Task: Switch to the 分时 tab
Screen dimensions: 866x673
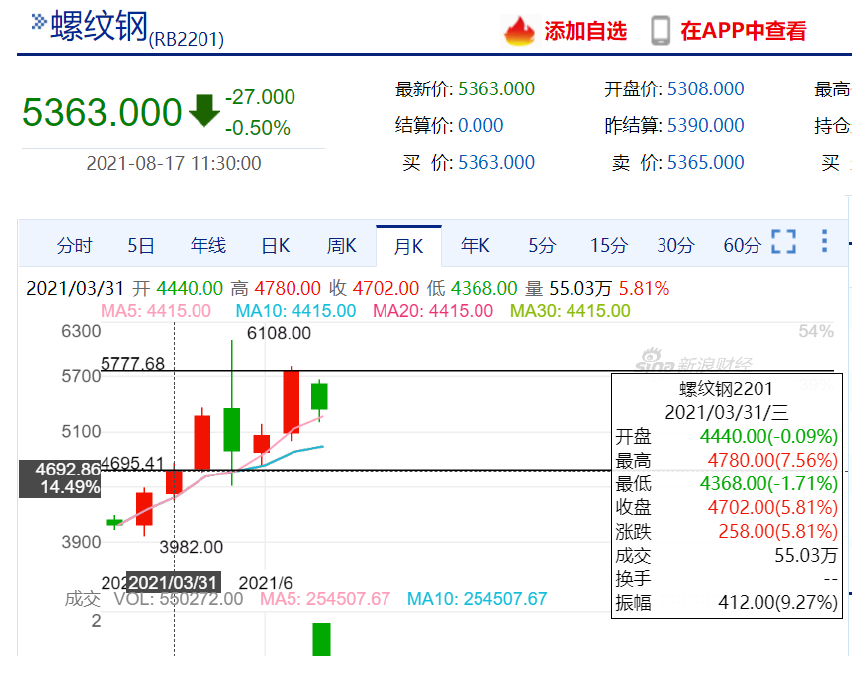Action: (x=75, y=245)
